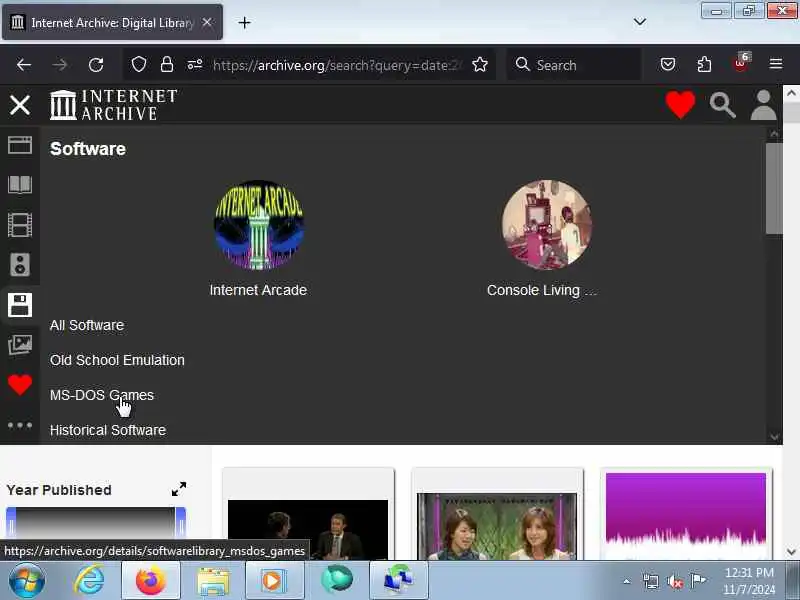The image size is (800, 600).
Task: Open Books section icon in sidebar
Action: click(x=20, y=185)
